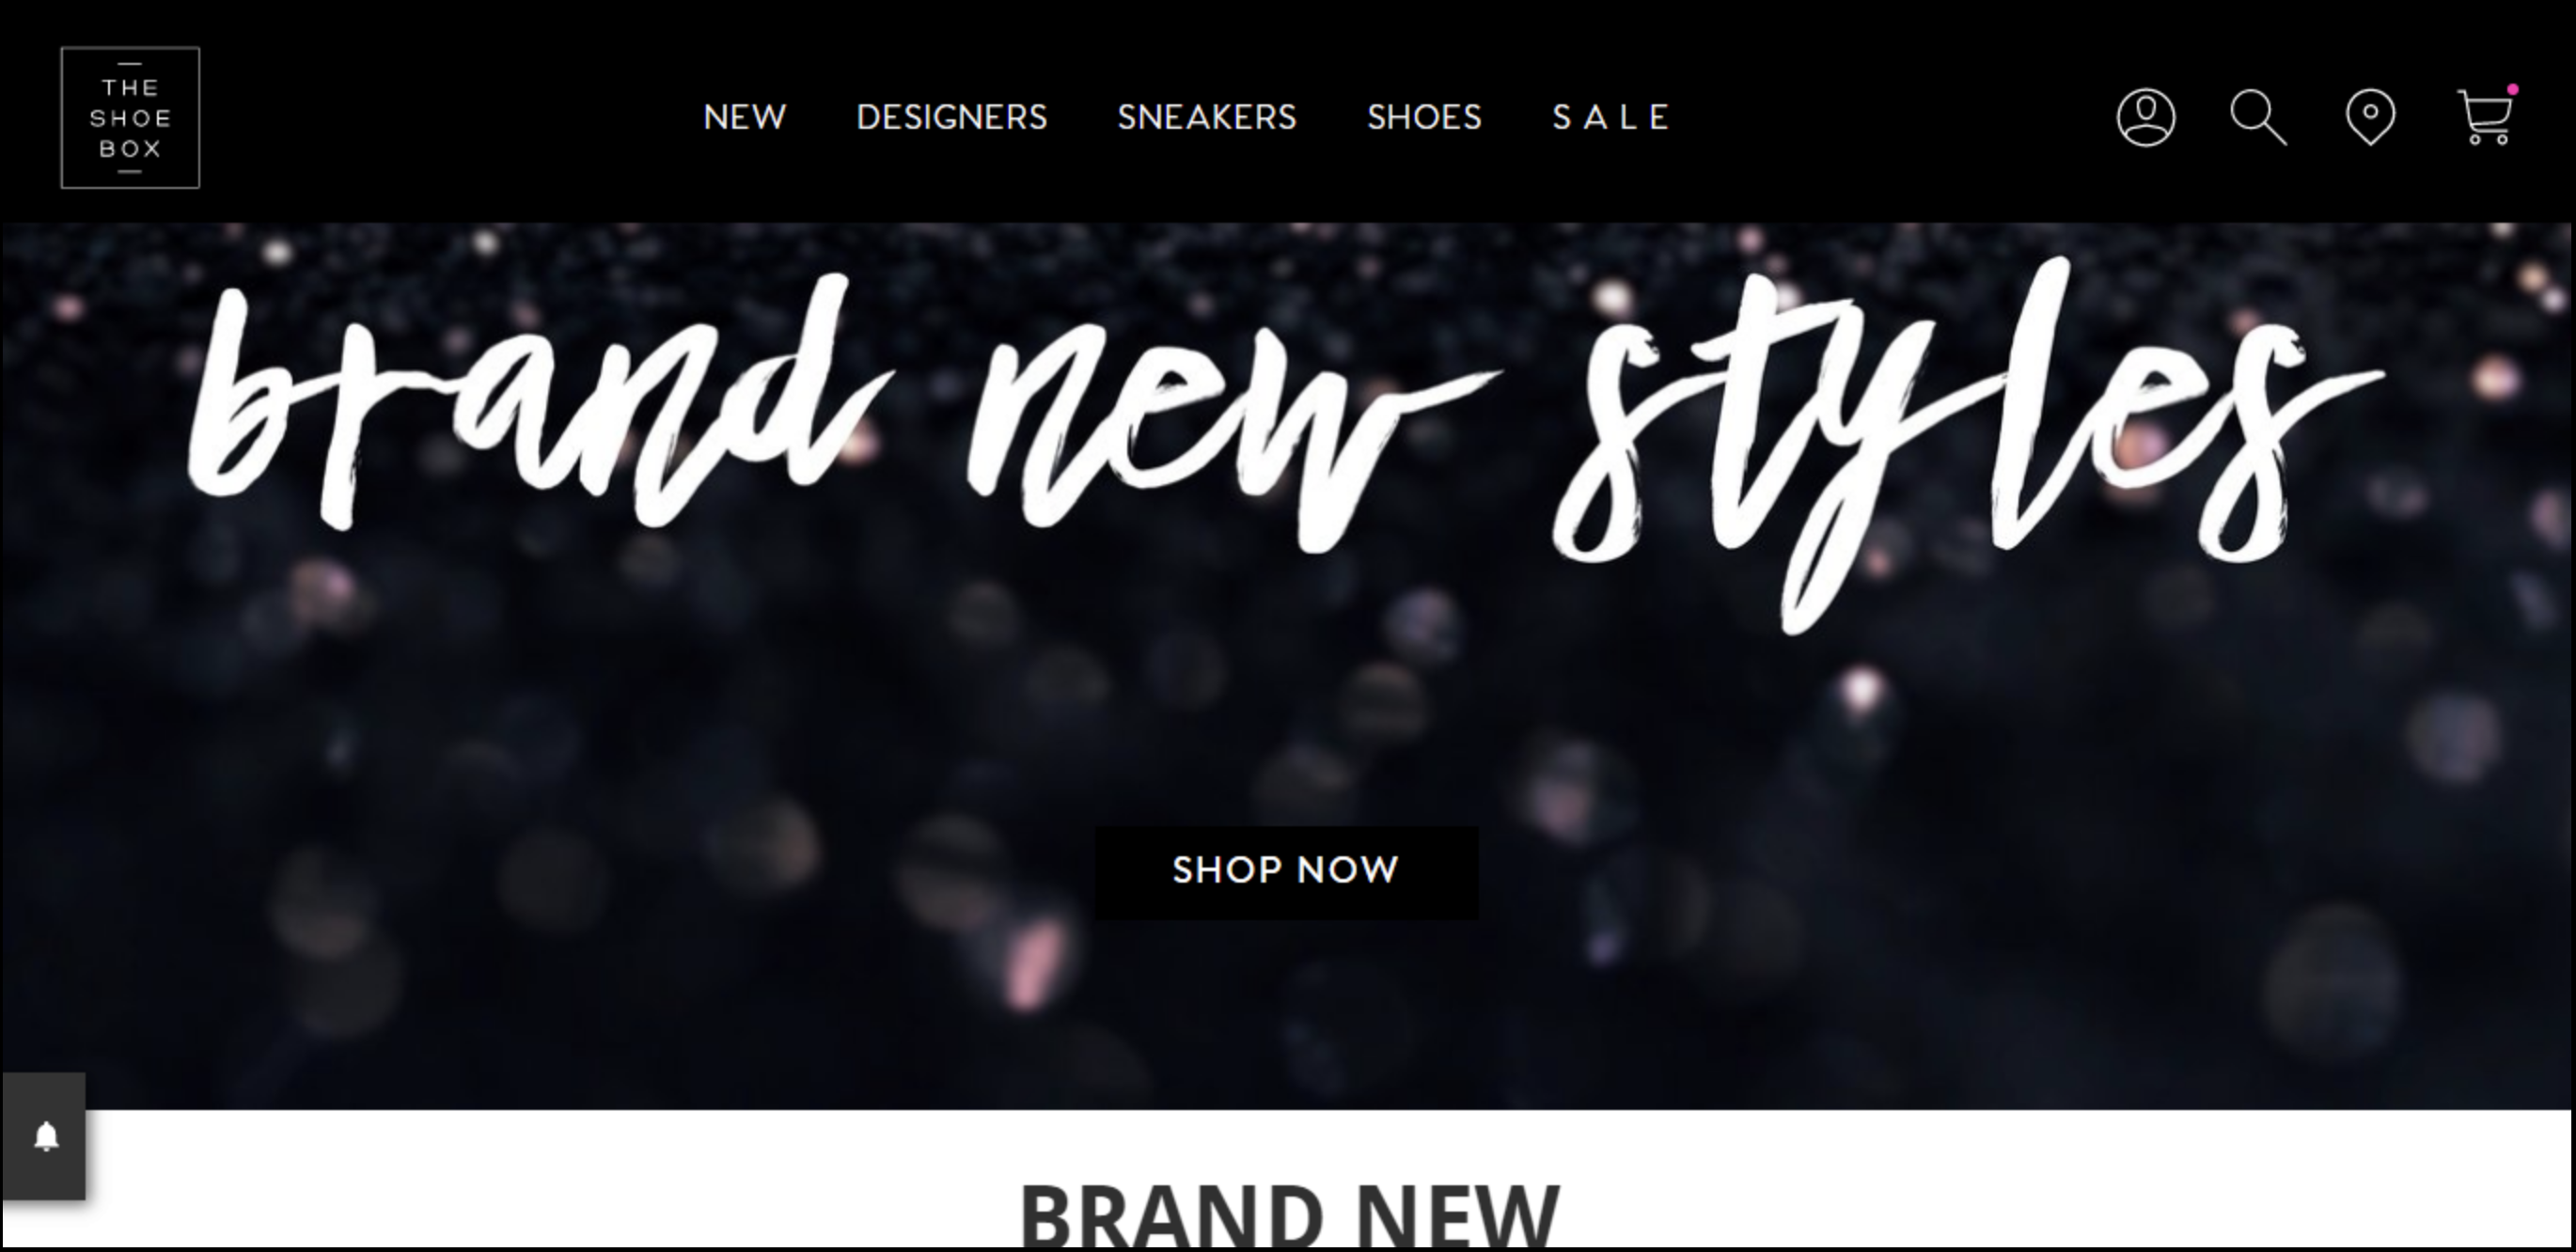Open the SNEAKERS menu
2576x1252 pixels.
[x=1207, y=118]
